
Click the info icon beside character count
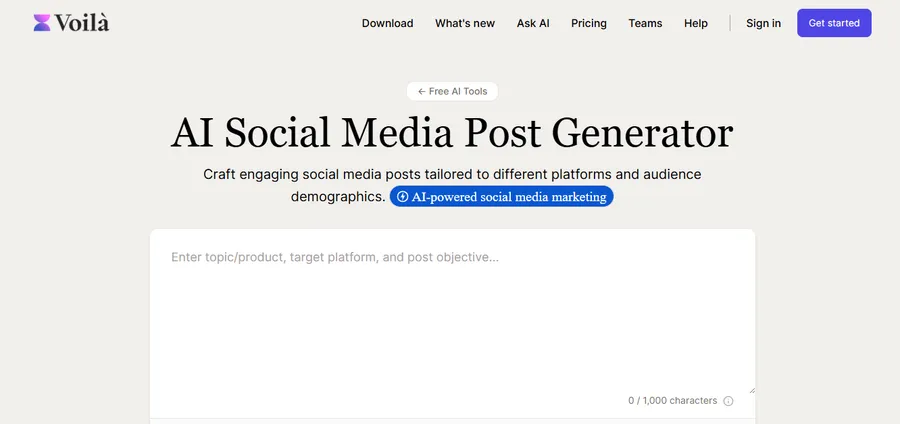tap(728, 401)
